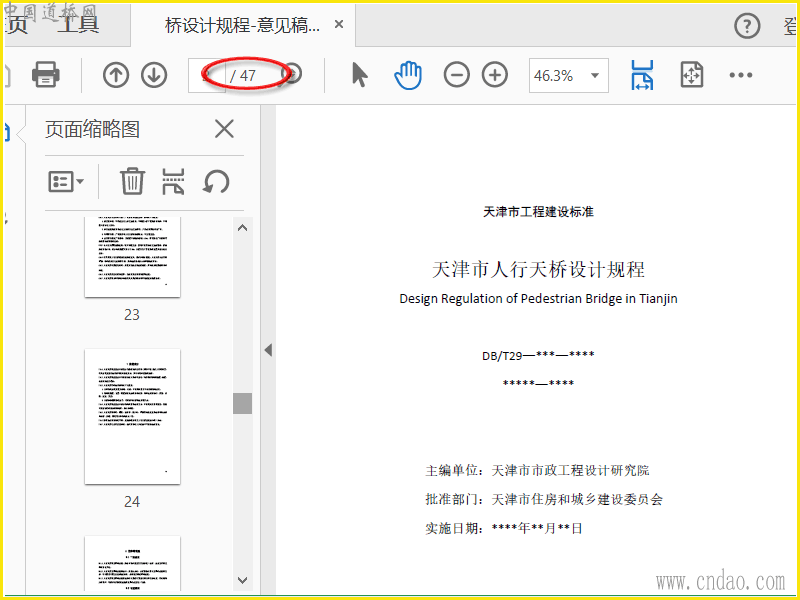The image size is (800, 600).
Task: Click the thumbnail scrollbar handle
Action: [243, 403]
